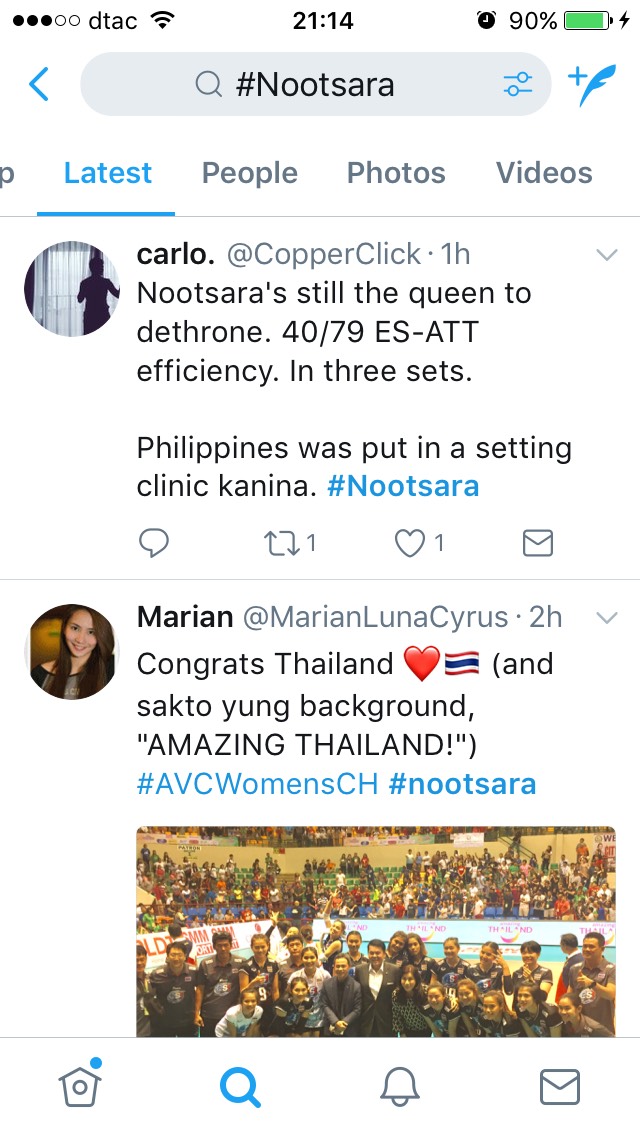Select the Search tab in bottom bar
Screen dimensions: 640x1136
pyautogui.click(x=239, y=1086)
